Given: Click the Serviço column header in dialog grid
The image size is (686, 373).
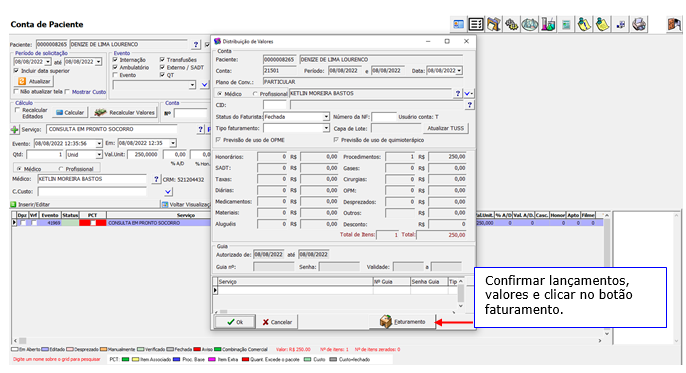Looking at the screenshot, I should pos(295,282).
